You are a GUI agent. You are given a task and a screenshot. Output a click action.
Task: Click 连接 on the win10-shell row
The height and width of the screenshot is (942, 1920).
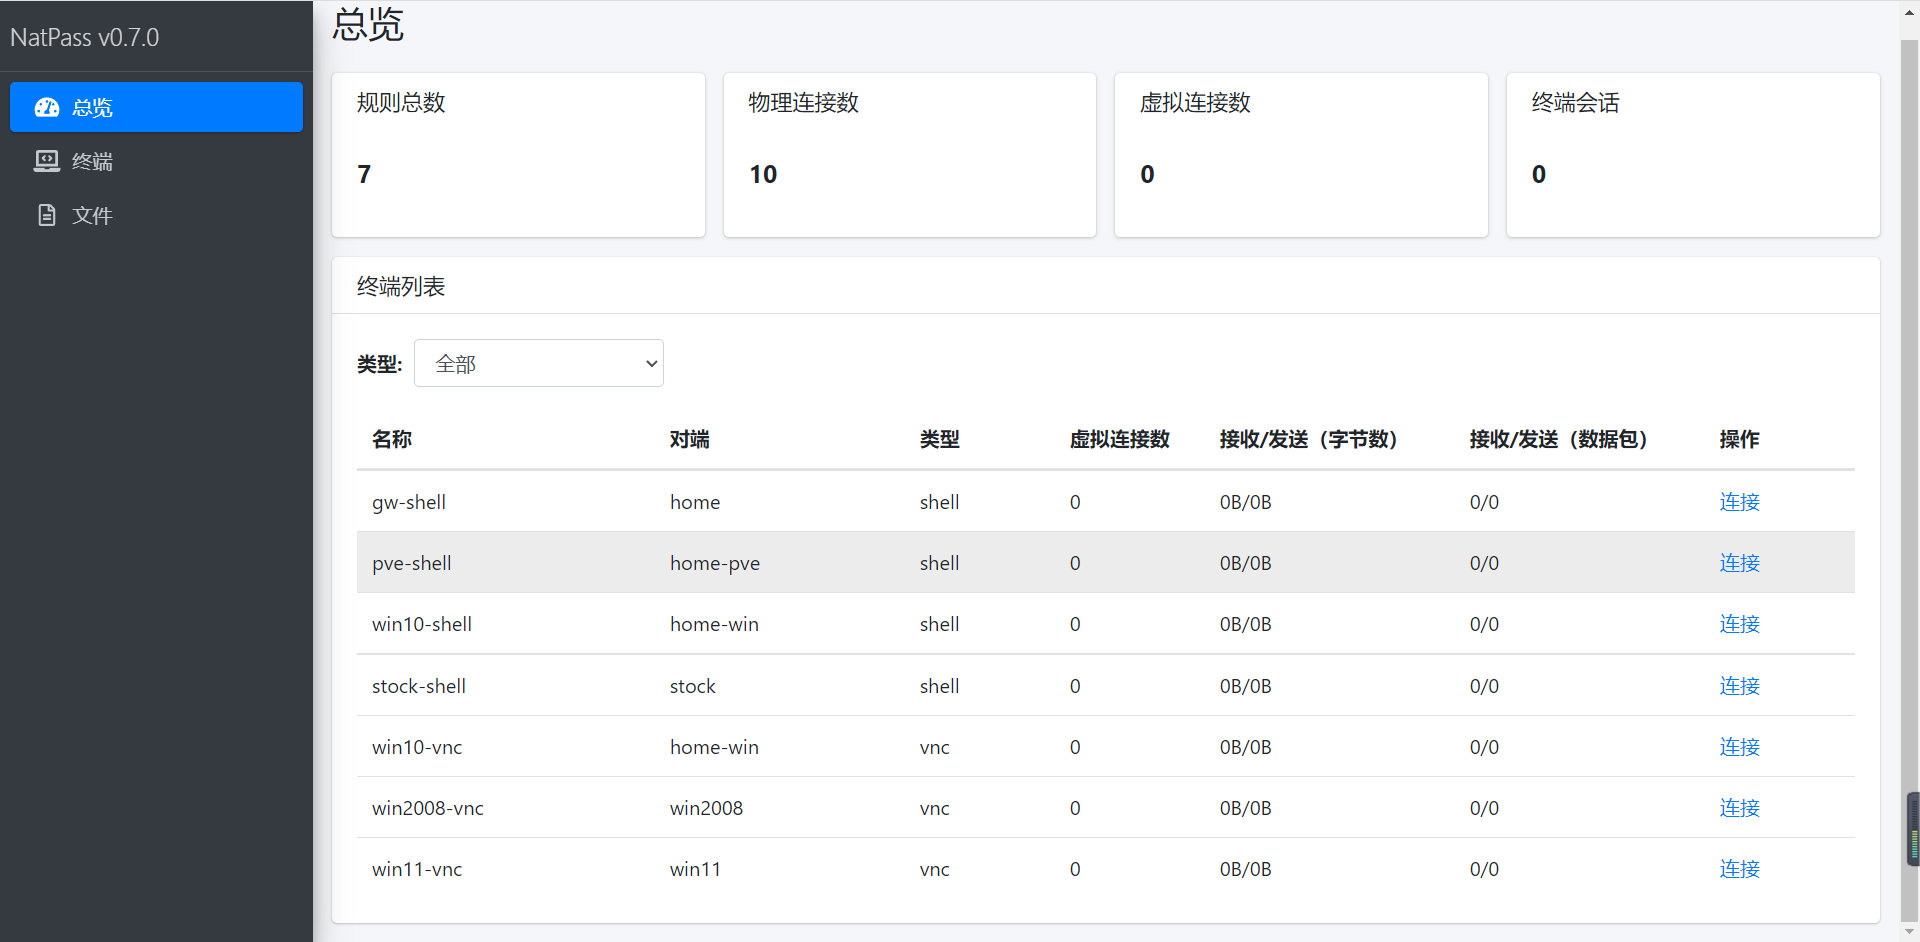pyautogui.click(x=1739, y=624)
